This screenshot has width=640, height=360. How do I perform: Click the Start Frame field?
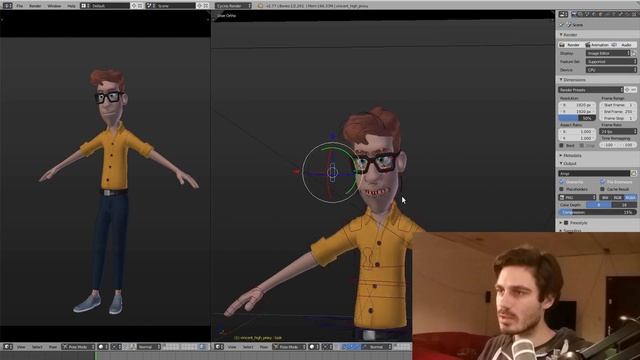[x=618, y=105]
